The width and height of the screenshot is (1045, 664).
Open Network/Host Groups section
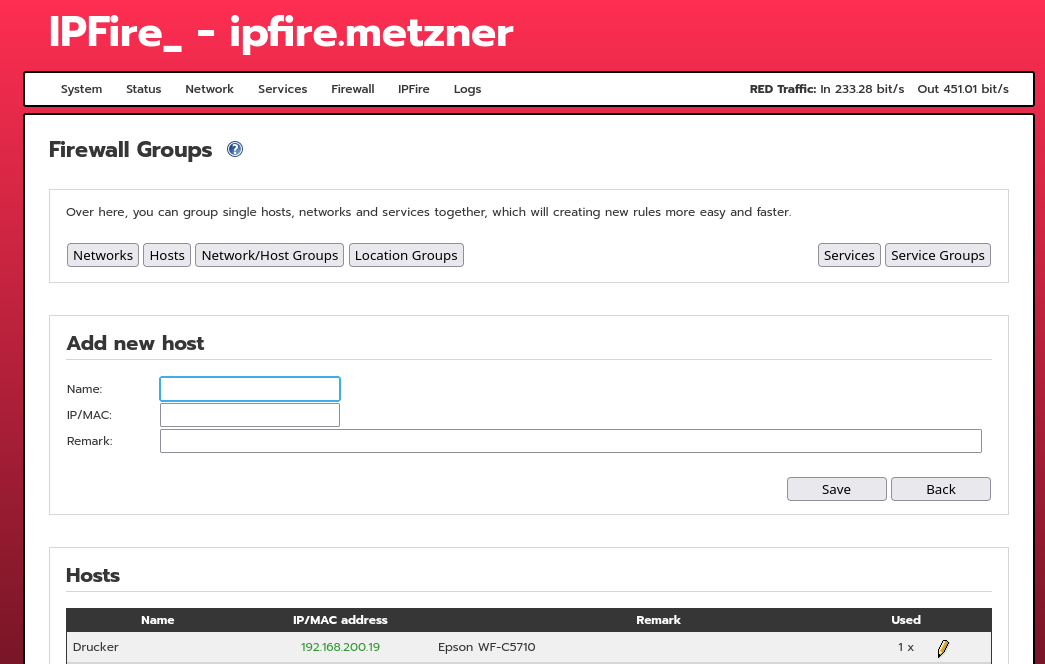[270, 255]
